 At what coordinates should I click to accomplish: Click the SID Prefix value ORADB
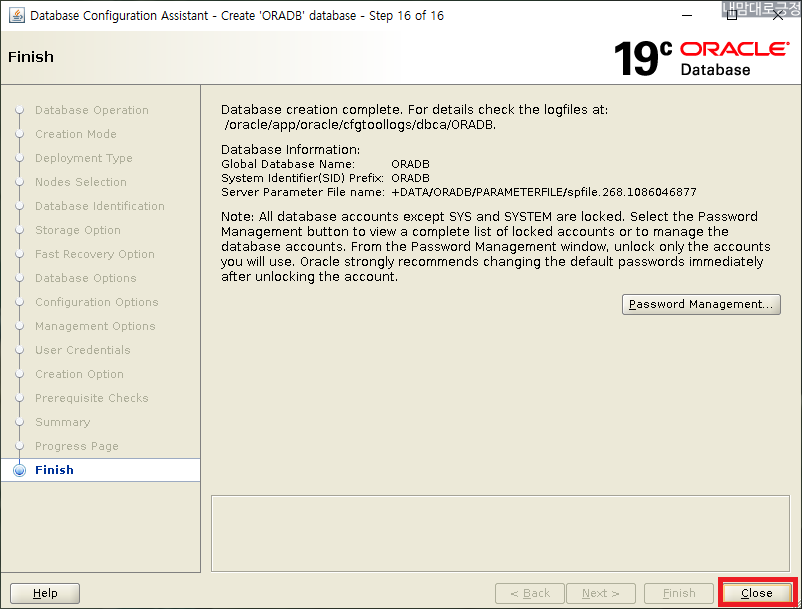410,178
